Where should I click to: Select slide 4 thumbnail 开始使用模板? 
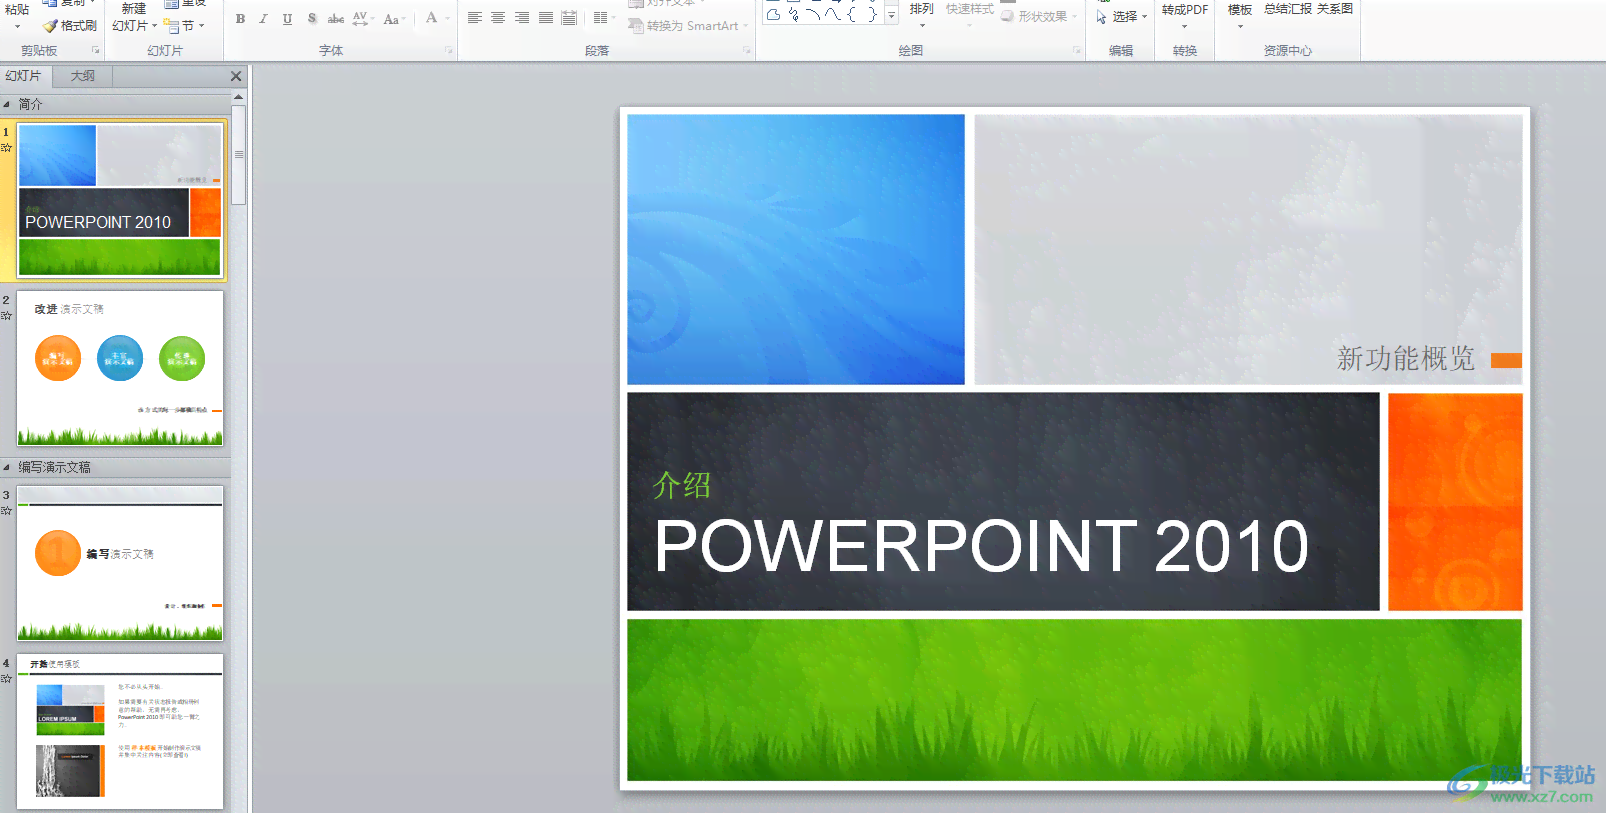click(120, 731)
